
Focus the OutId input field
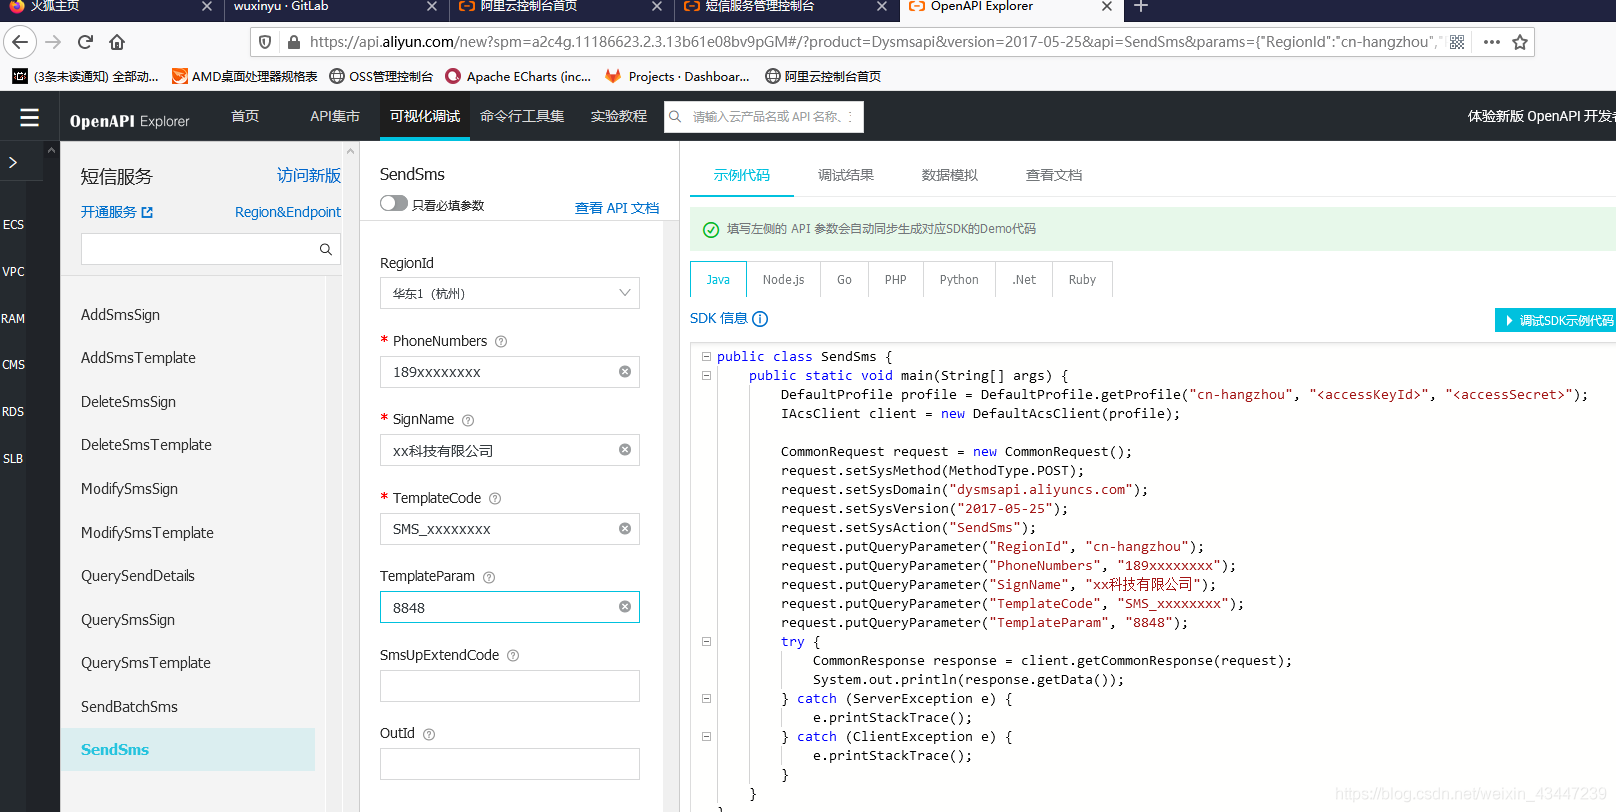510,764
